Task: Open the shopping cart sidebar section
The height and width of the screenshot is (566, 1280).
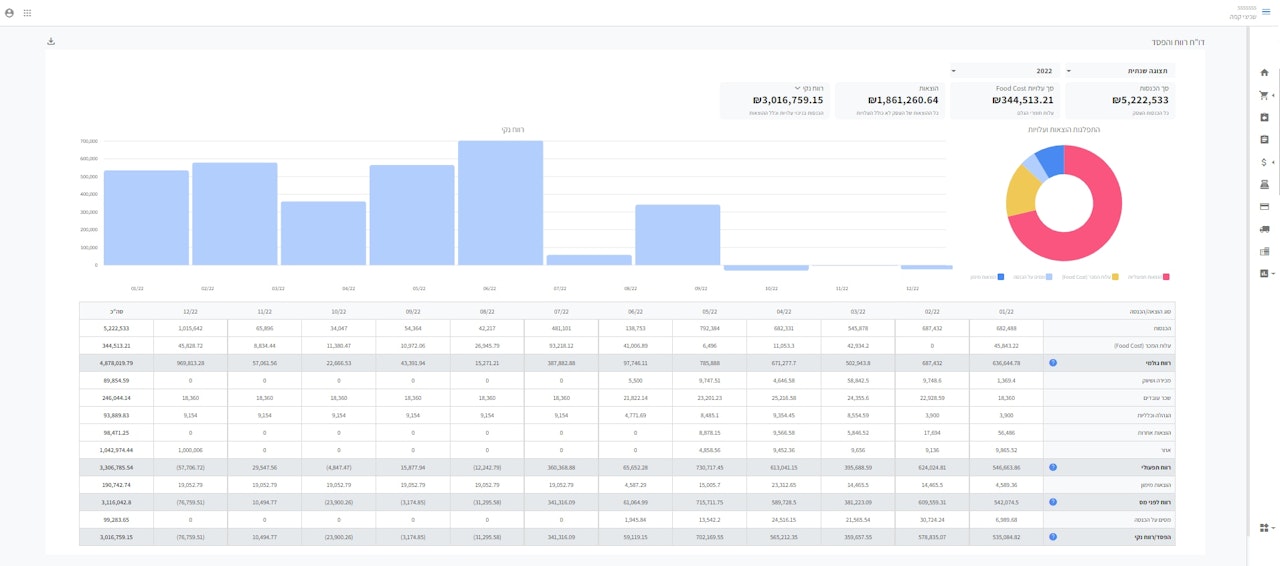Action: coord(1263,96)
